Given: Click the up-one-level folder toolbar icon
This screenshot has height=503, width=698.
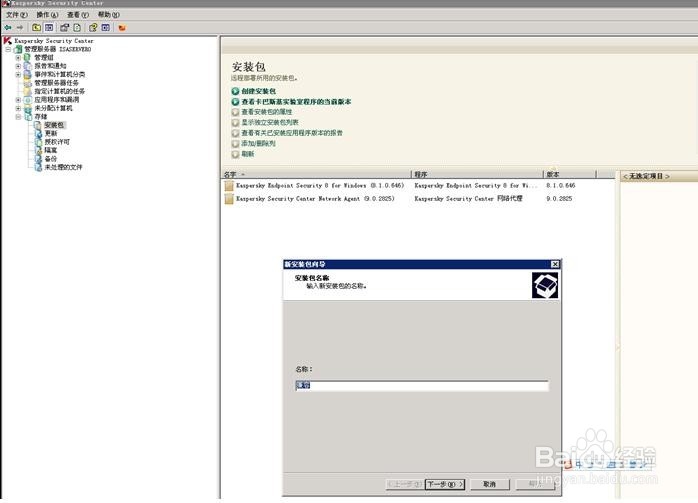Looking at the screenshot, I should [37, 28].
